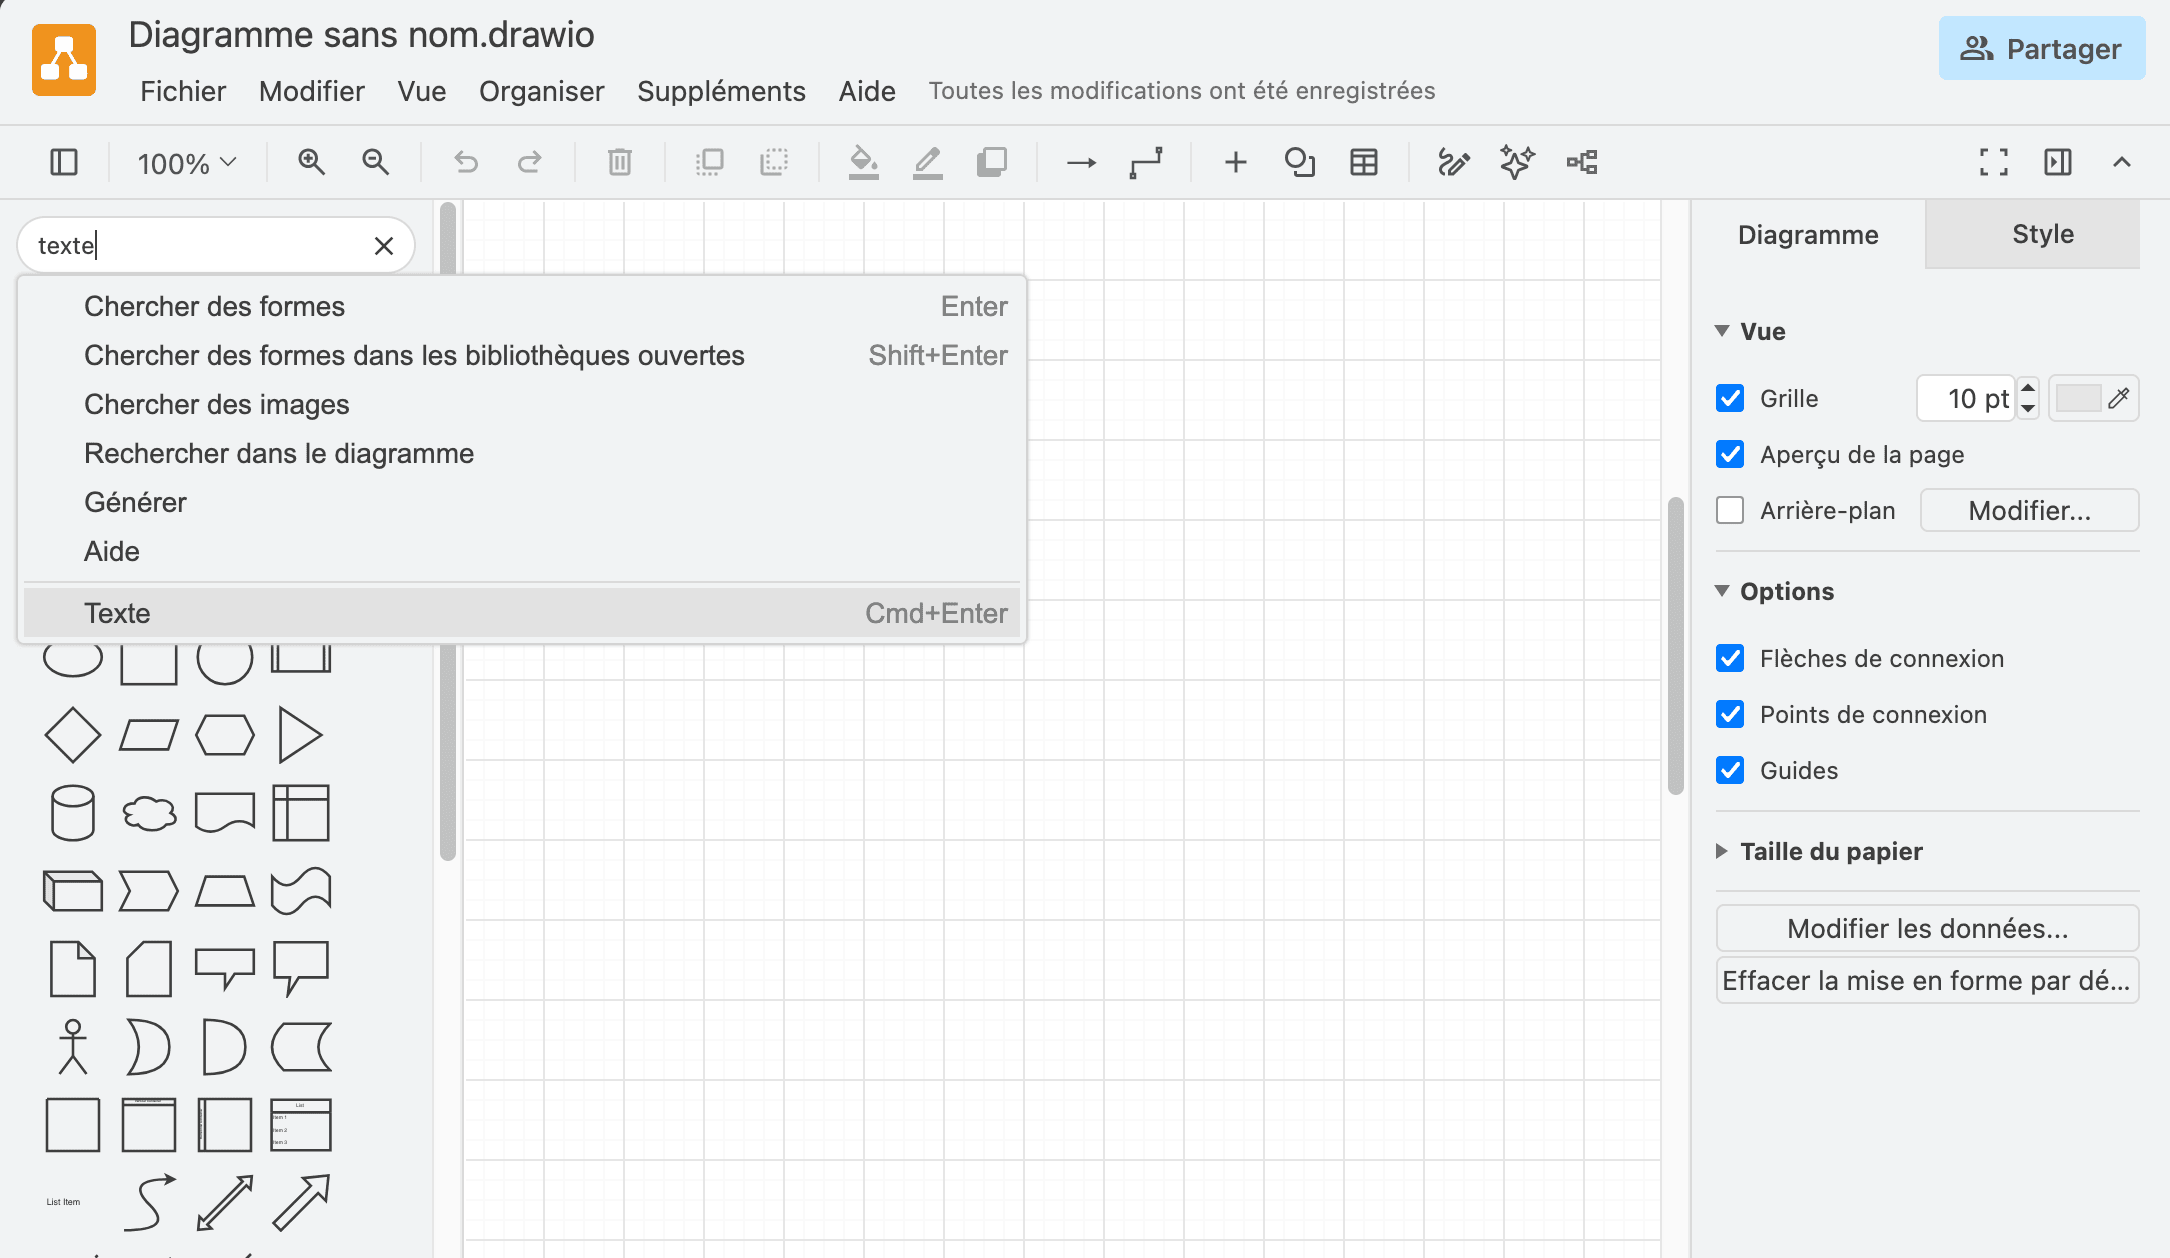Click the zoom in magnifier icon
Viewport: 2170px width, 1258px height.
pos(311,162)
